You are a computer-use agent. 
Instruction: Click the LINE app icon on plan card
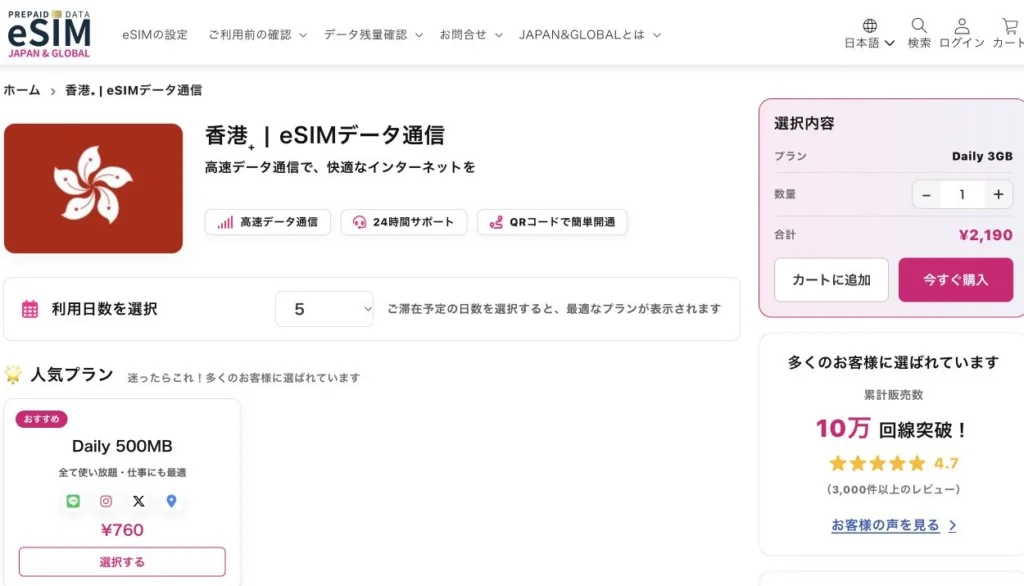[73, 501]
